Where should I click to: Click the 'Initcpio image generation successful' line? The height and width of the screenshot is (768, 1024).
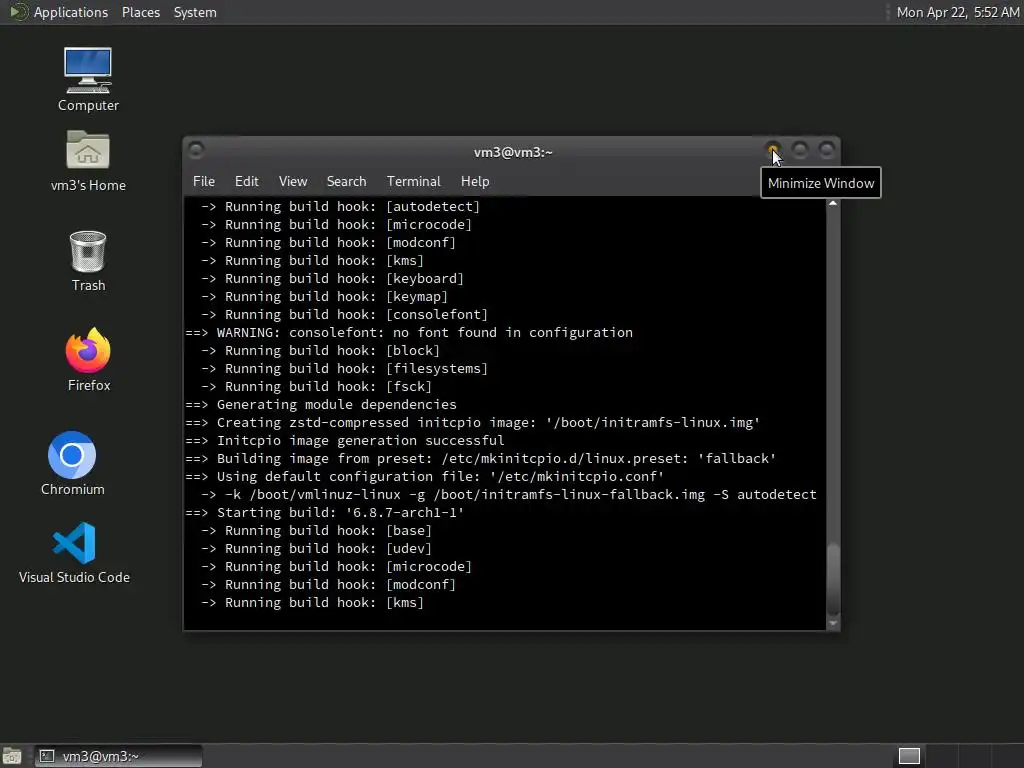[x=345, y=440]
